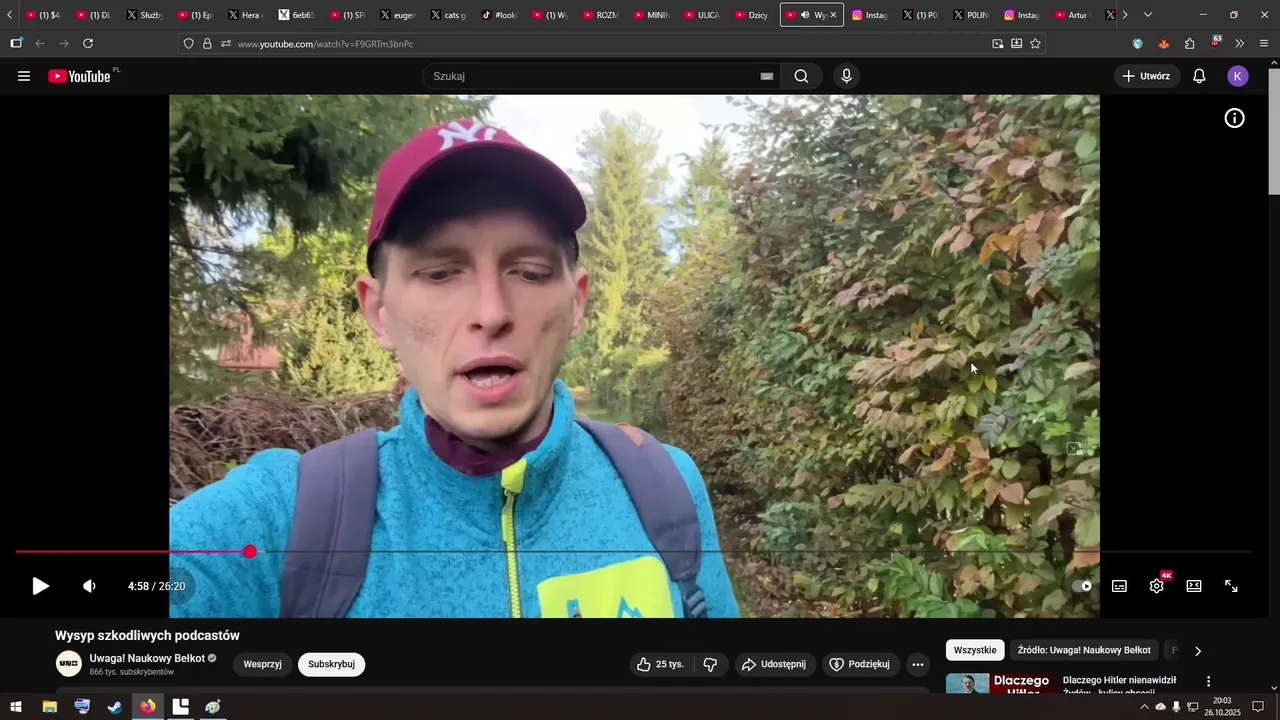Click the URL address bar

pos(605,44)
